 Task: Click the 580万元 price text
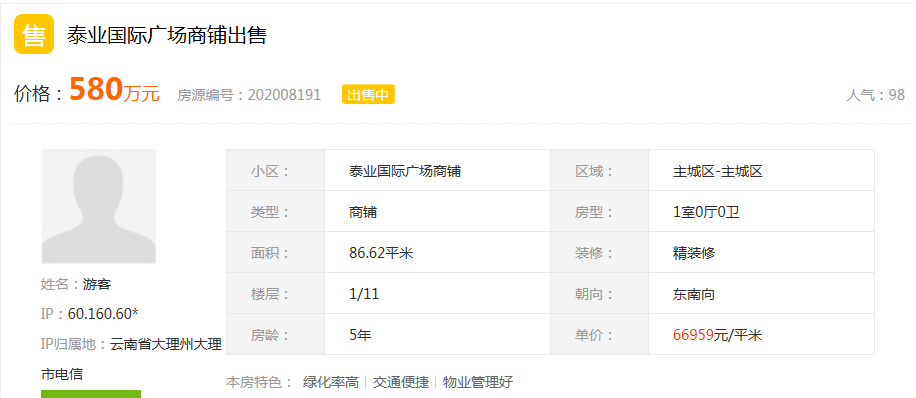pyautogui.click(x=114, y=91)
